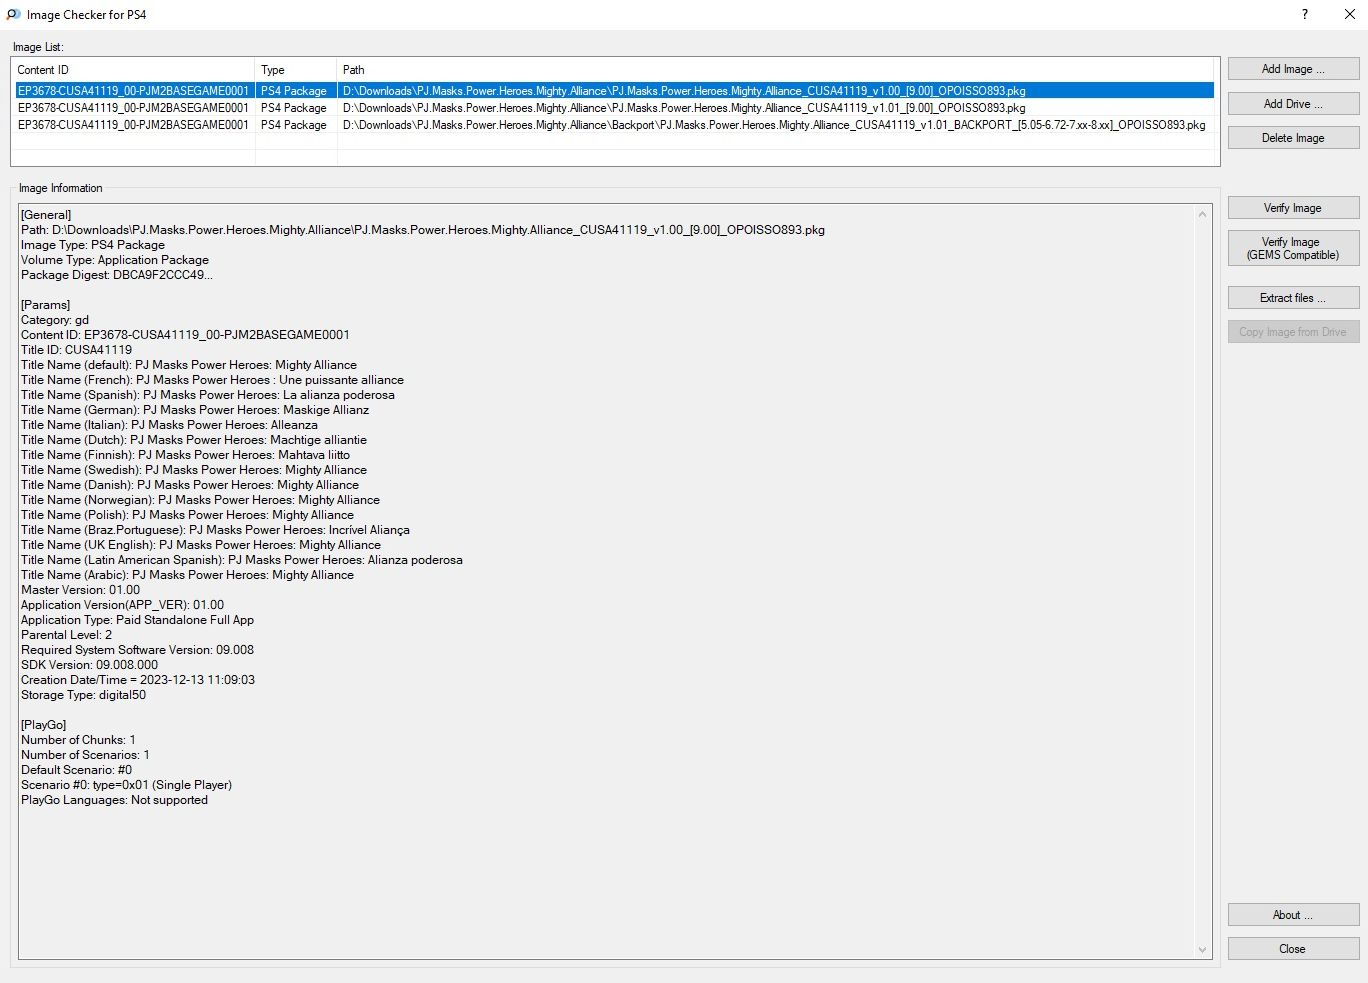Click the Required System Software Version line
This screenshot has width=1368, height=983.
tap(137, 650)
